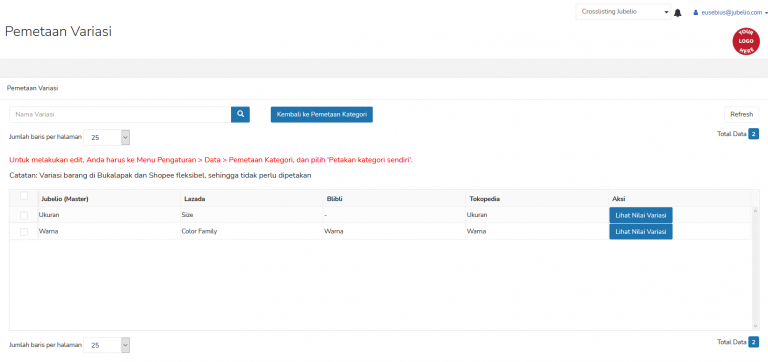Click the top Total Data count badge
The height and width of the screenshot is (362, 768).
pyautogui.click(x=754, y=134)
